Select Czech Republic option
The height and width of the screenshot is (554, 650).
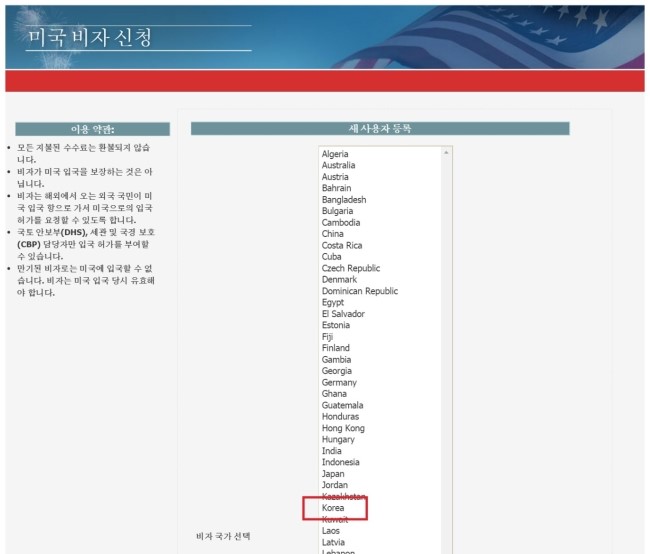pos(350,268)
